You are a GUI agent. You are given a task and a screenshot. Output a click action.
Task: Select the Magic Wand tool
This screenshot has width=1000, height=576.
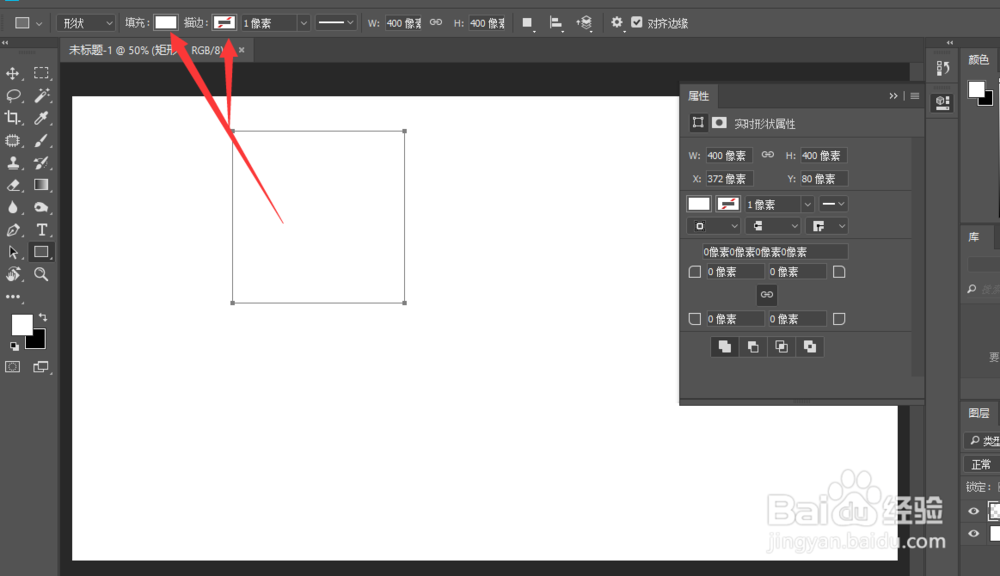41,95
